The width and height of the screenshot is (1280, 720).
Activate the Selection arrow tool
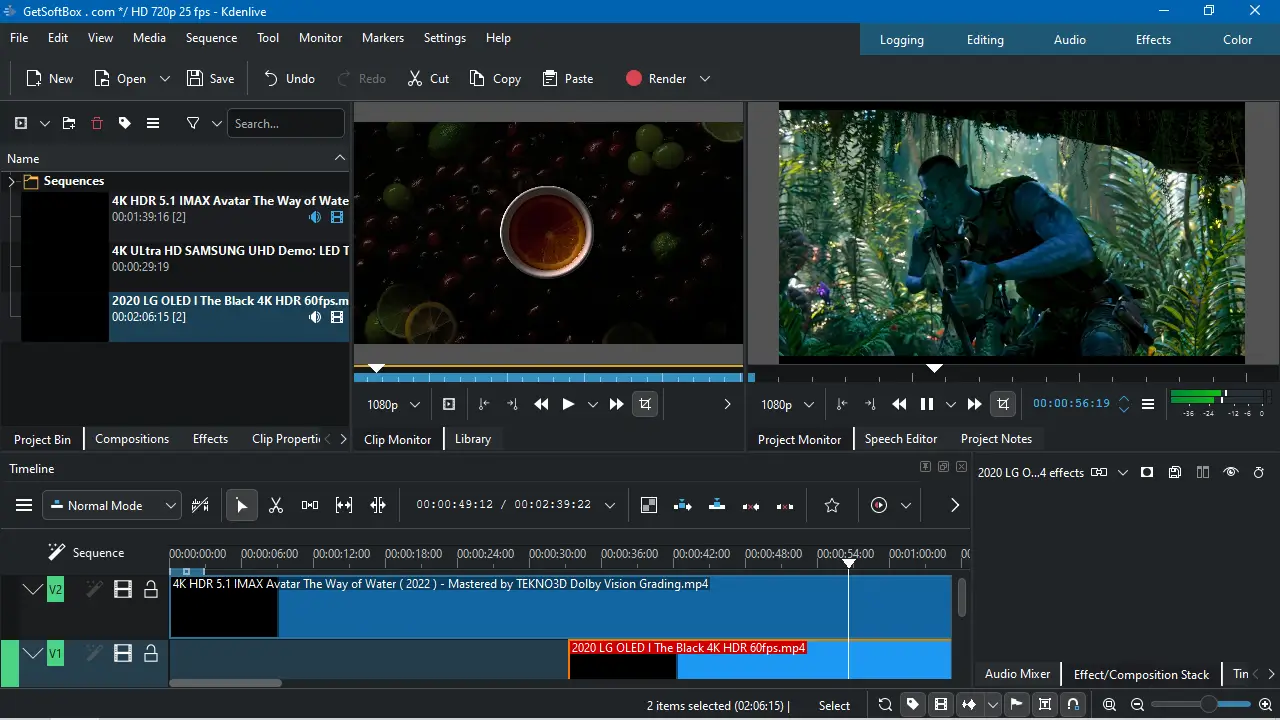click(241, 505)
